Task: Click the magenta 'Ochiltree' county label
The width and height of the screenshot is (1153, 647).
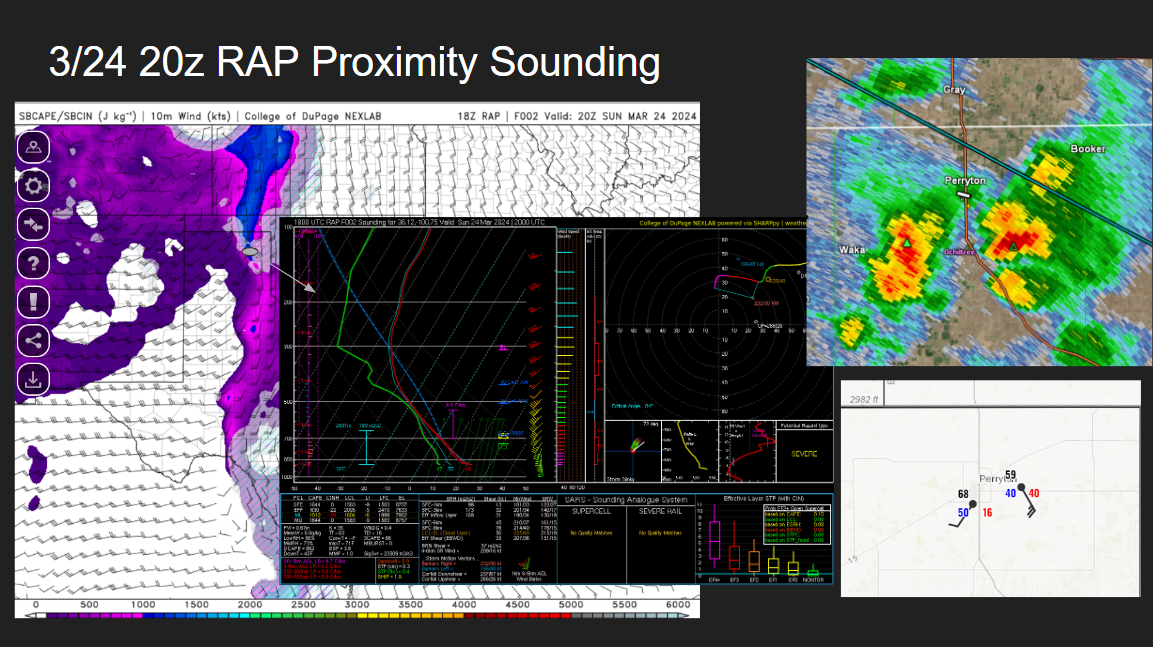Action: pyautogui.click(x=960, y=252)
